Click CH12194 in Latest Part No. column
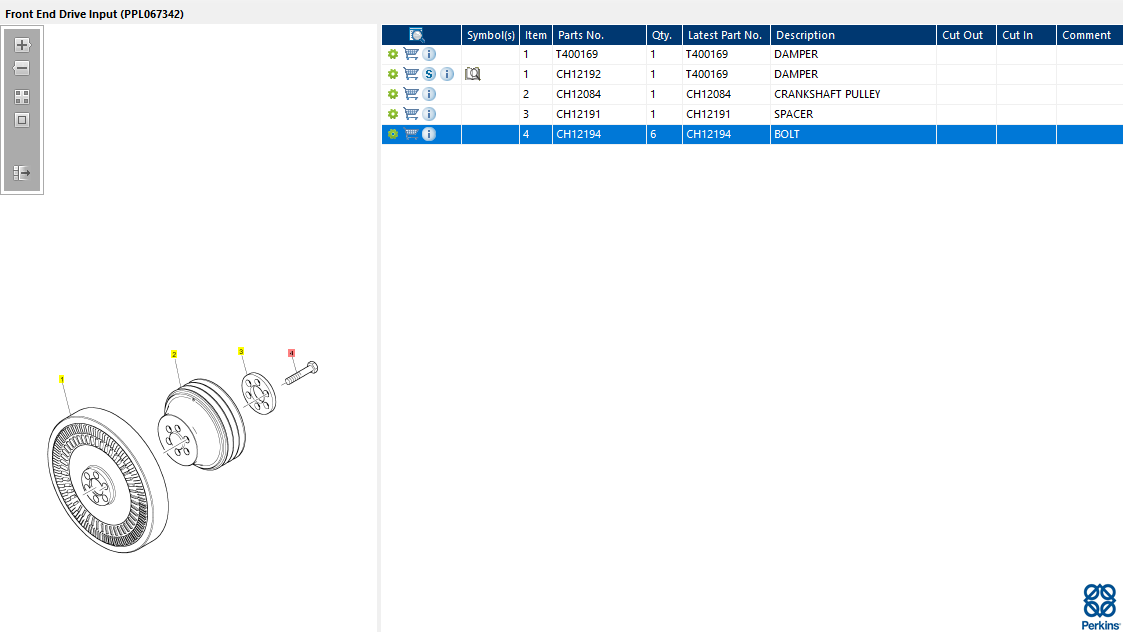 pos(708,134)
